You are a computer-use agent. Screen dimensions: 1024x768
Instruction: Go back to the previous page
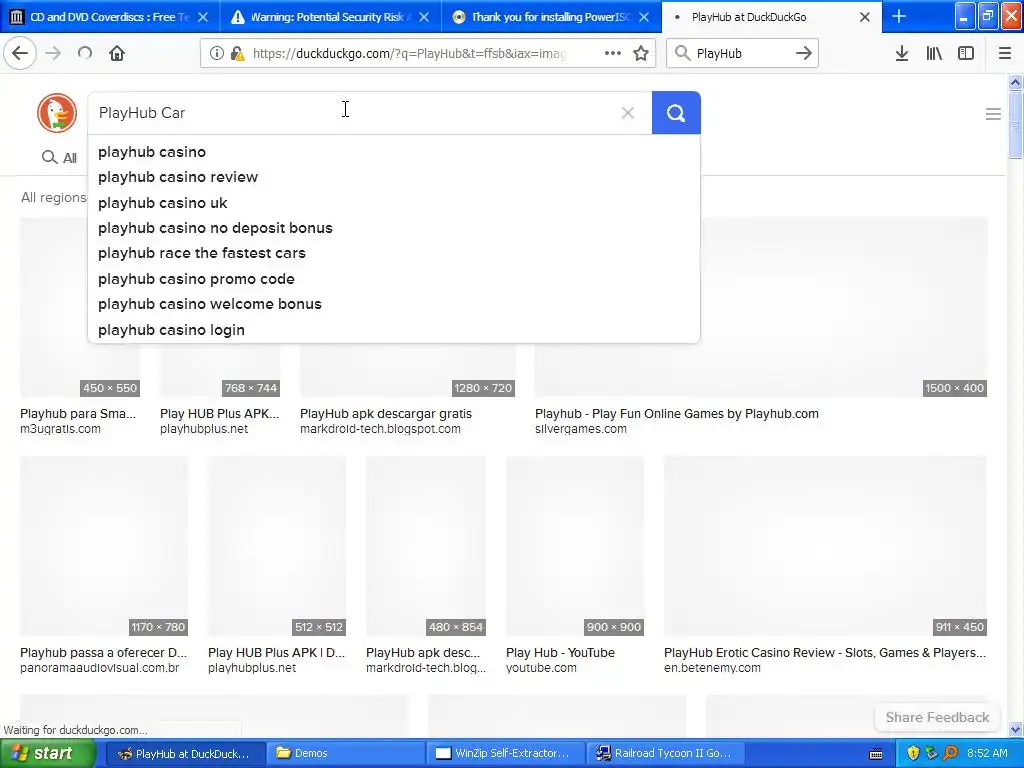click(x=20, y=54)
